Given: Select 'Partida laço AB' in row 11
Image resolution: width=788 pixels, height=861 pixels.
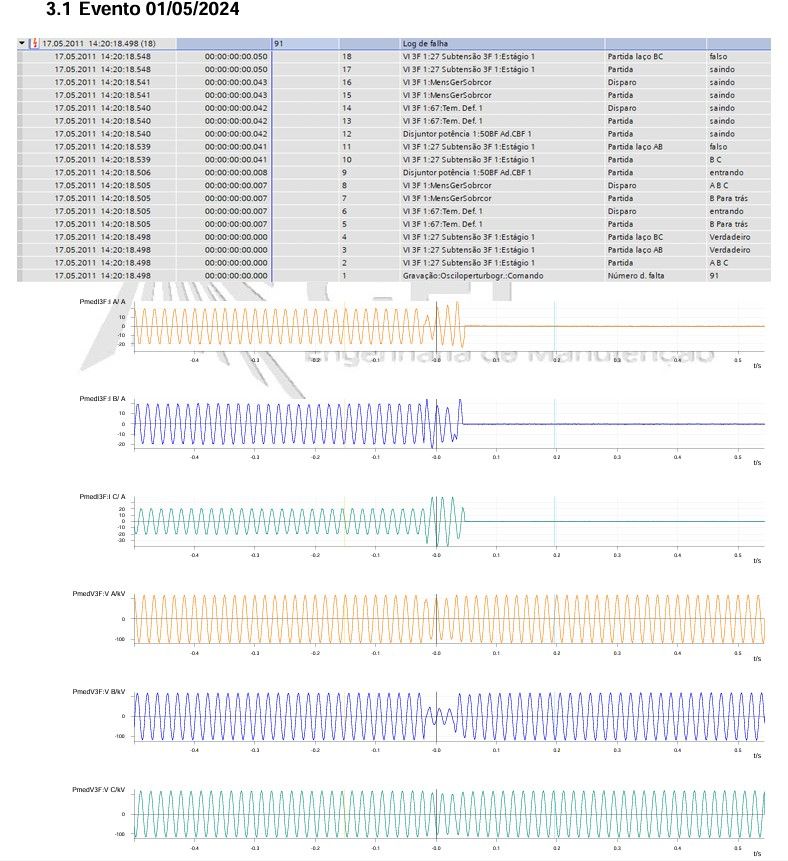Looking at the screenshot, I should tap(635, 147).
